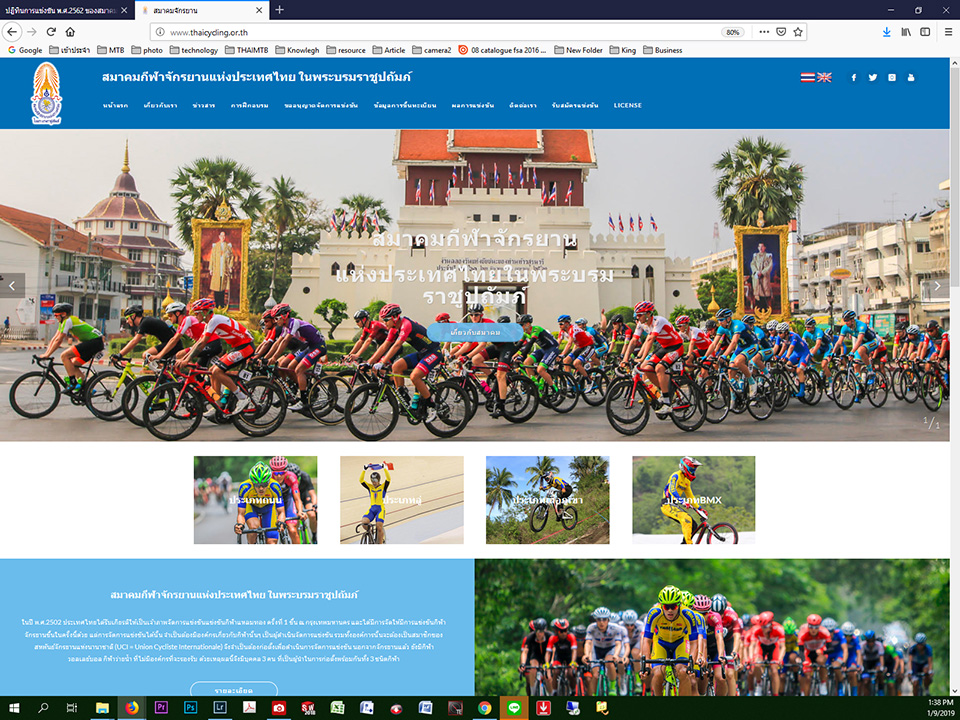
Task: Save page to Pocket icon
Action: coord(781,32)
